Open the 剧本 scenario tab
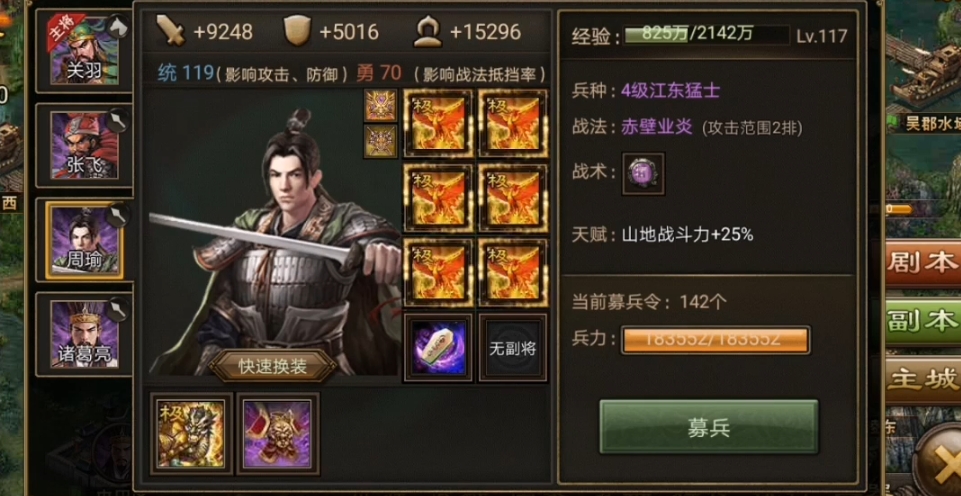The image size is (961, 496). pyautogui.click(x=922, y=263)
